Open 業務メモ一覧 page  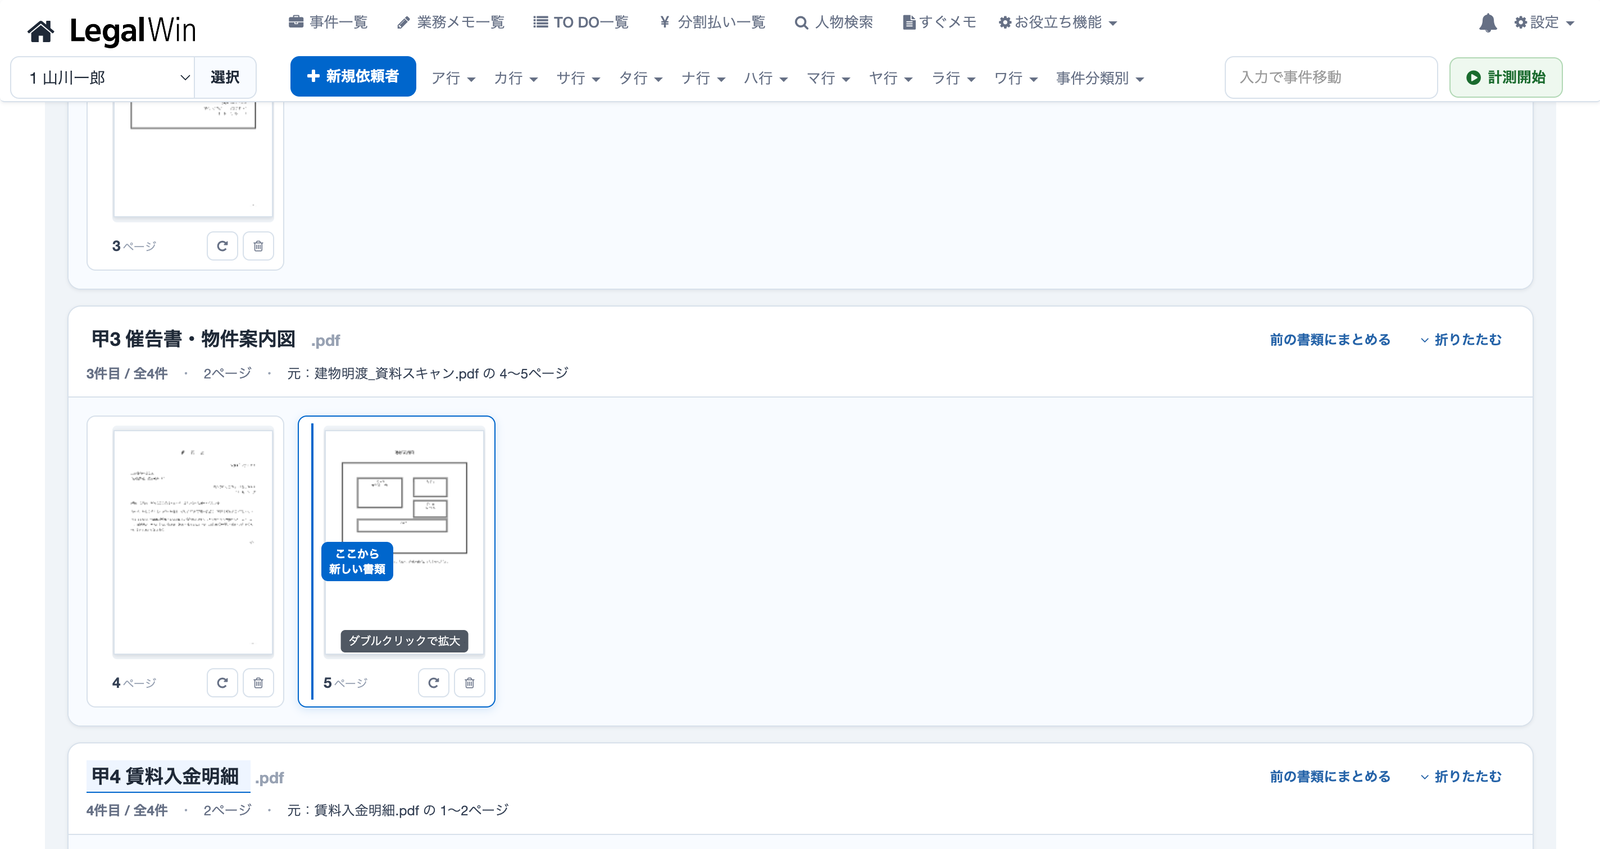[450, 22]
